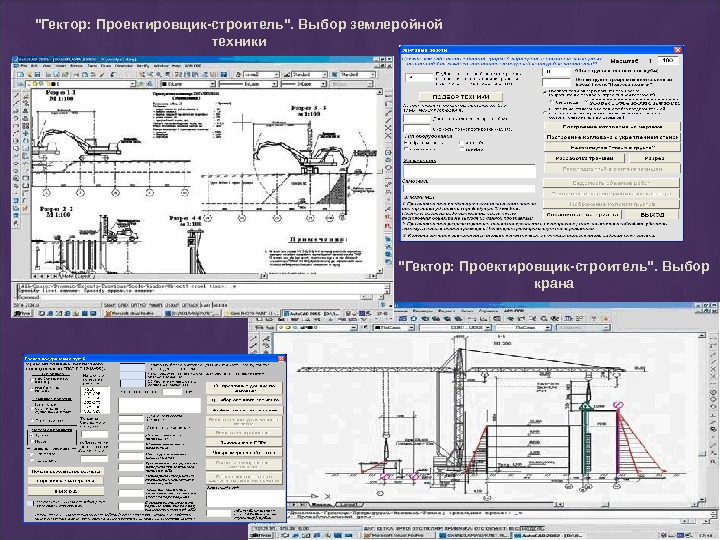Click Zoom Window icon in top AutoCAD toolbar

click(x=159, y=74)
